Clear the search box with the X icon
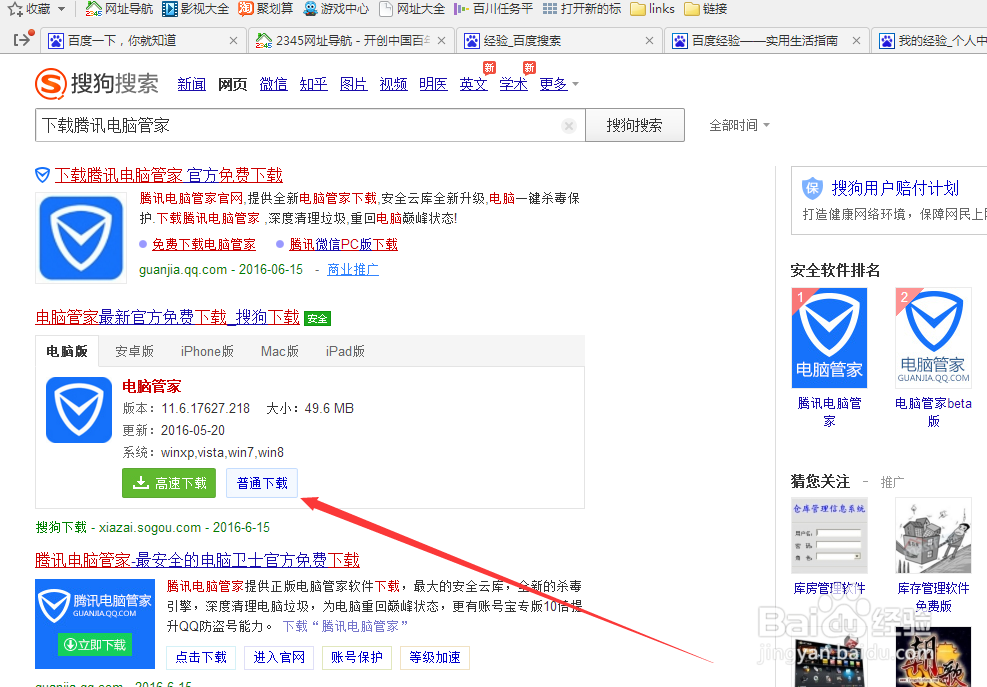This screenshot has height=687, width=987. click(x=569, y=126)
